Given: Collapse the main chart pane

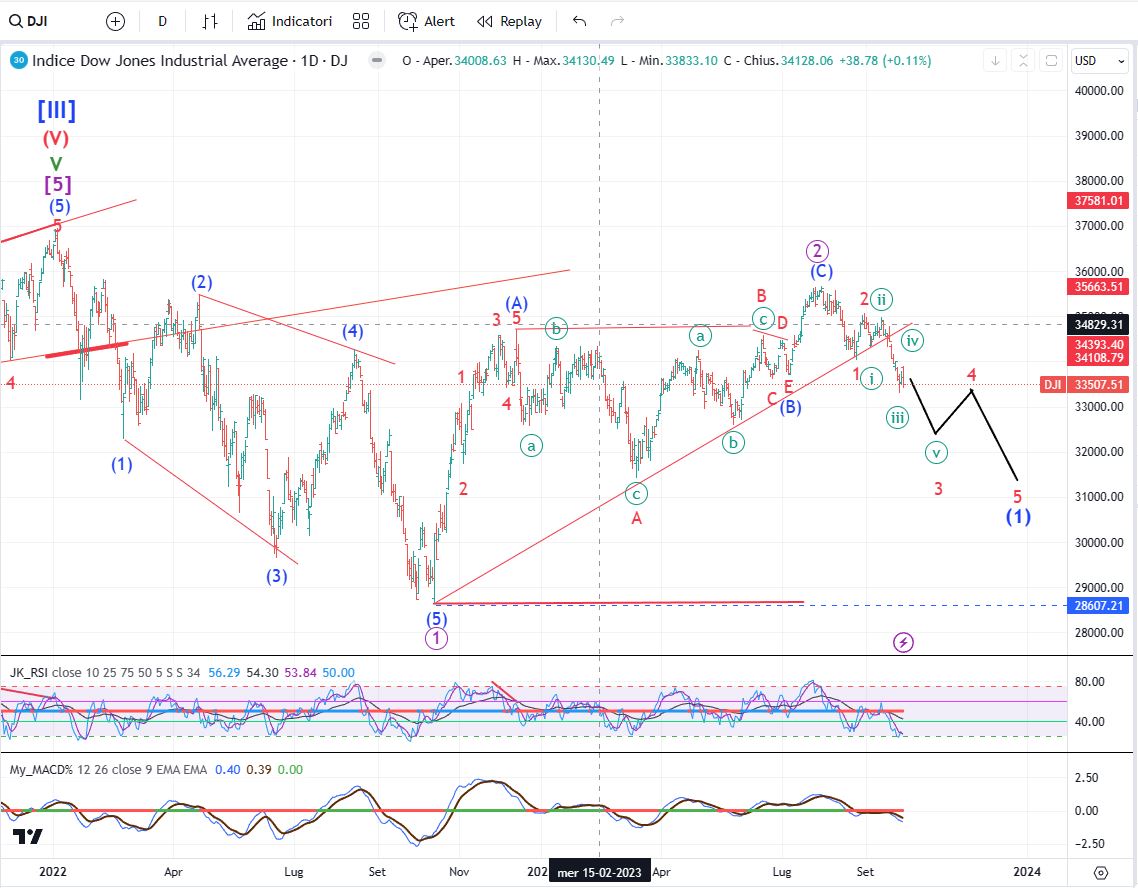Looking at the screenshot, I should [1023, 61].
